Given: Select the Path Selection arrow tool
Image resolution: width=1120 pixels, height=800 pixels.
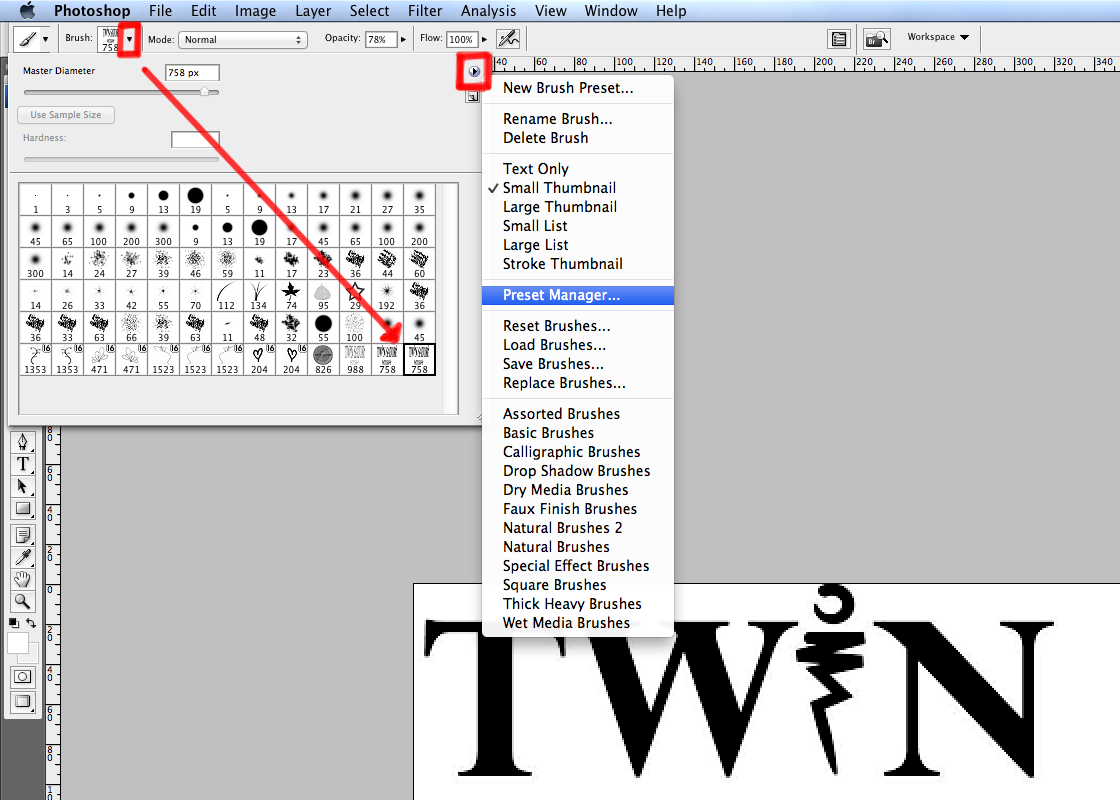Looking at the screenshot, I should [x=23, y=486].
